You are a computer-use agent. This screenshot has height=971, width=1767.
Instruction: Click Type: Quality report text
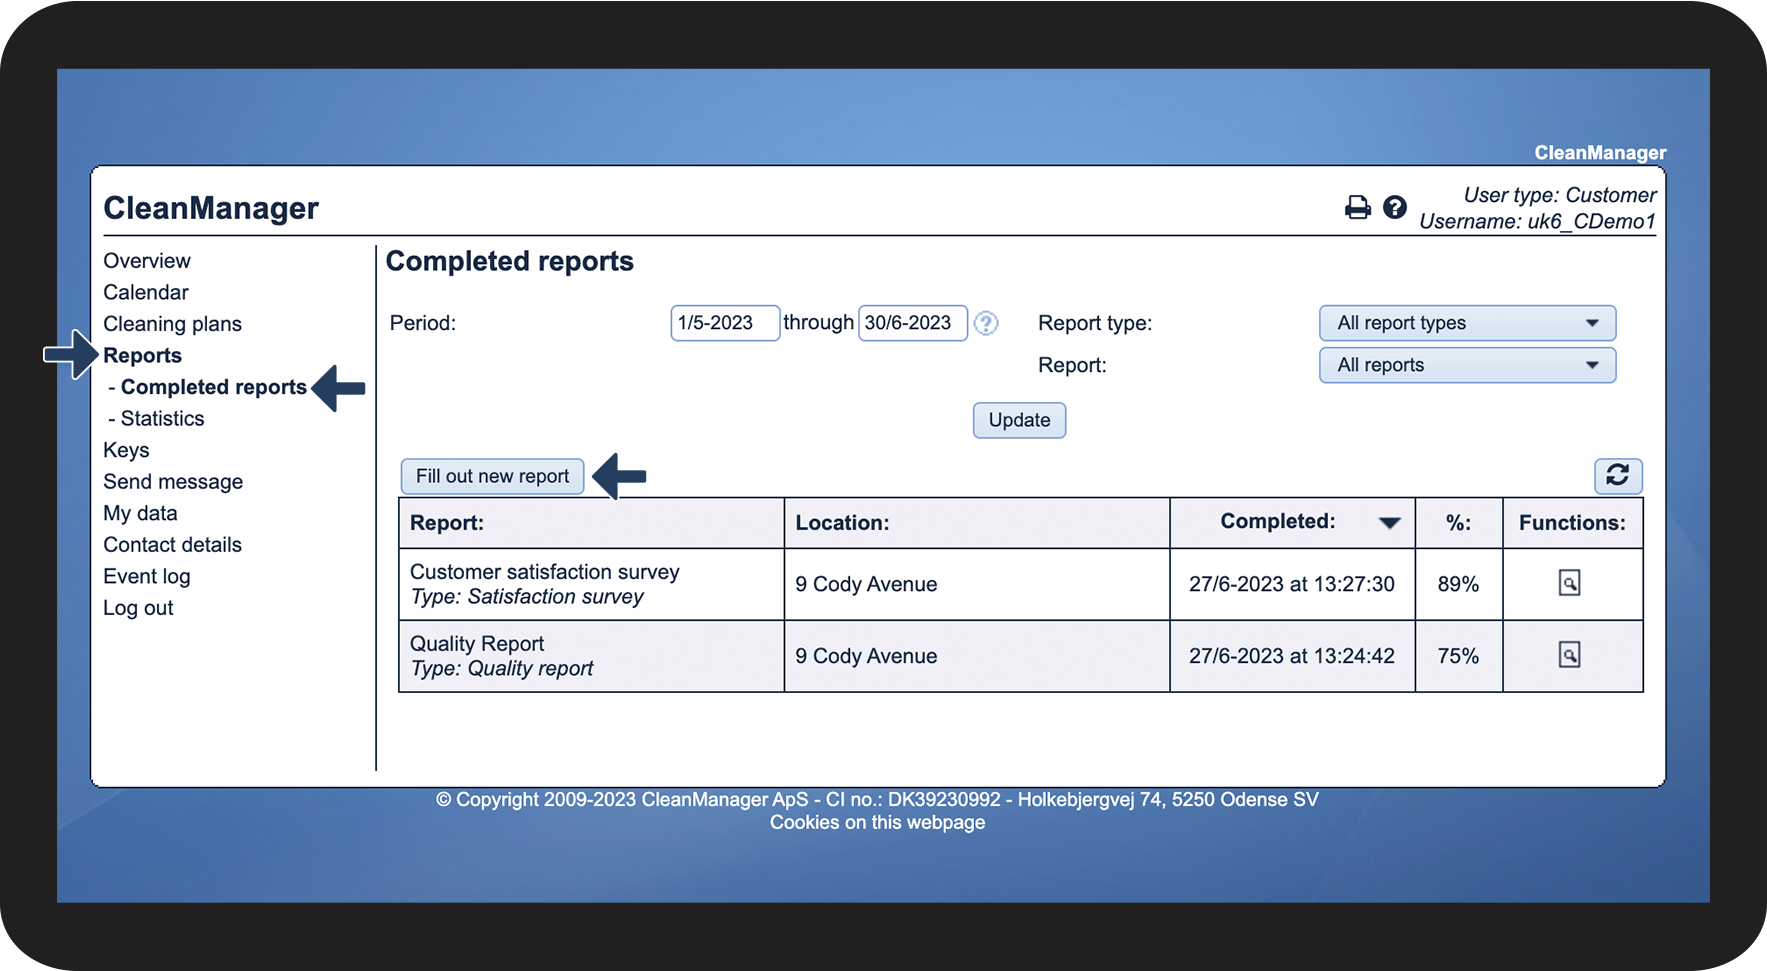(x=502, y=669)
